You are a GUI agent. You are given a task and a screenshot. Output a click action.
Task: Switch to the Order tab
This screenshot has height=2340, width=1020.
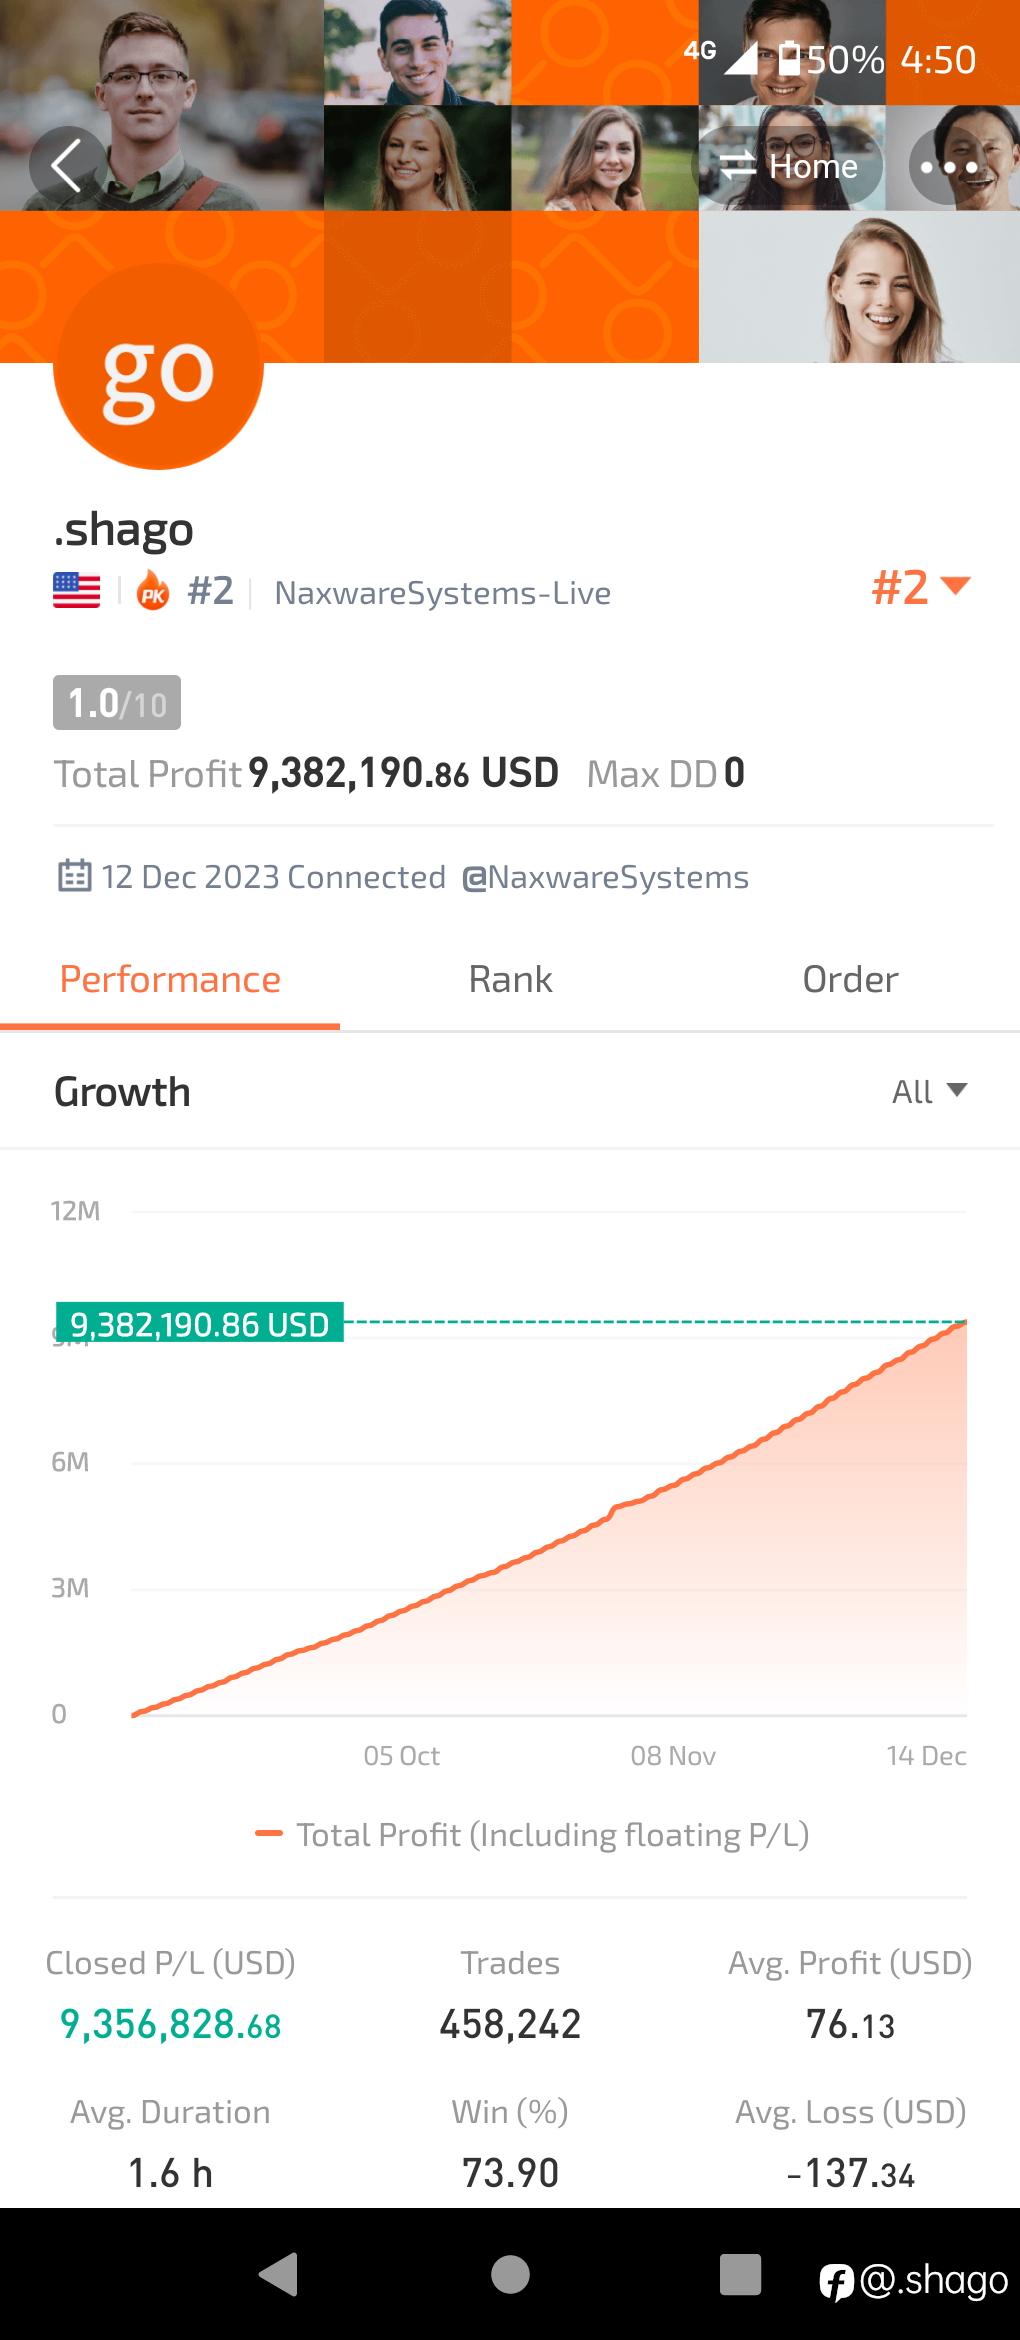tap(850, 980)
